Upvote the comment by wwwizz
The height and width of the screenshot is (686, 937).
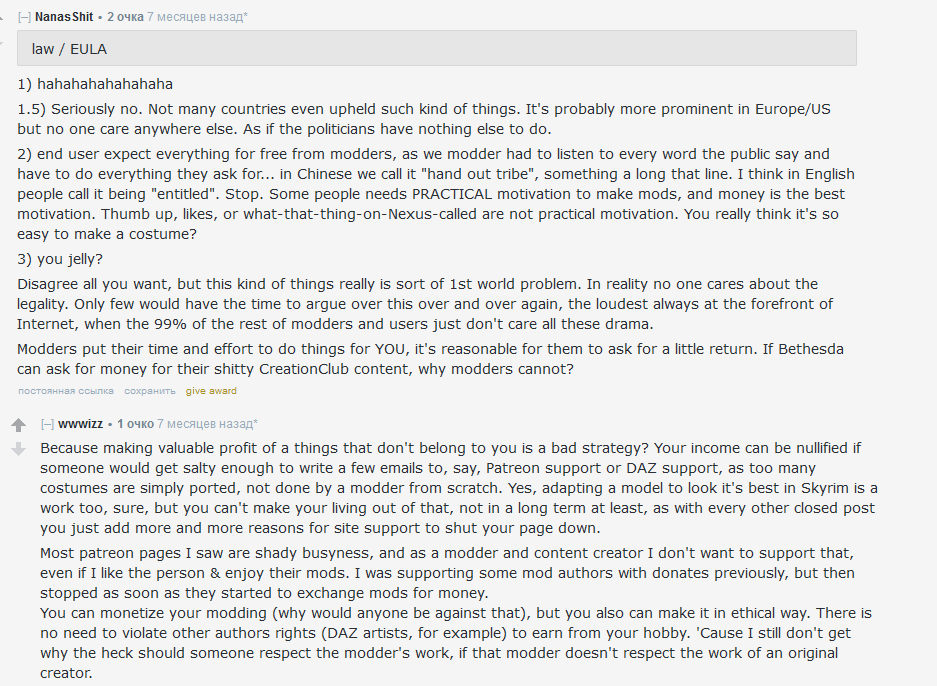click(18, 425)
